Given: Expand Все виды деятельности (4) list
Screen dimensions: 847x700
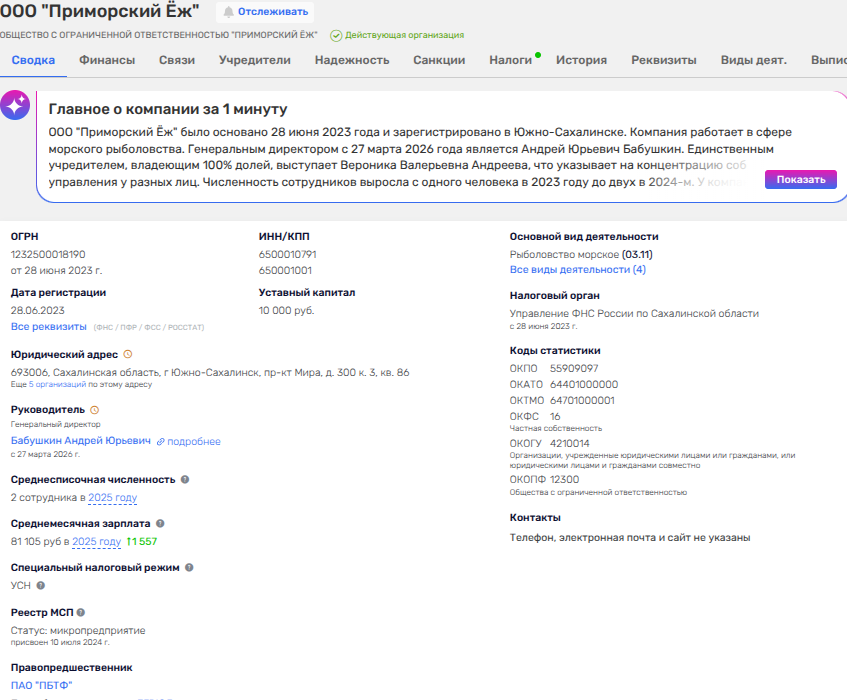Looking at the screenshot, I should (577, 270).
